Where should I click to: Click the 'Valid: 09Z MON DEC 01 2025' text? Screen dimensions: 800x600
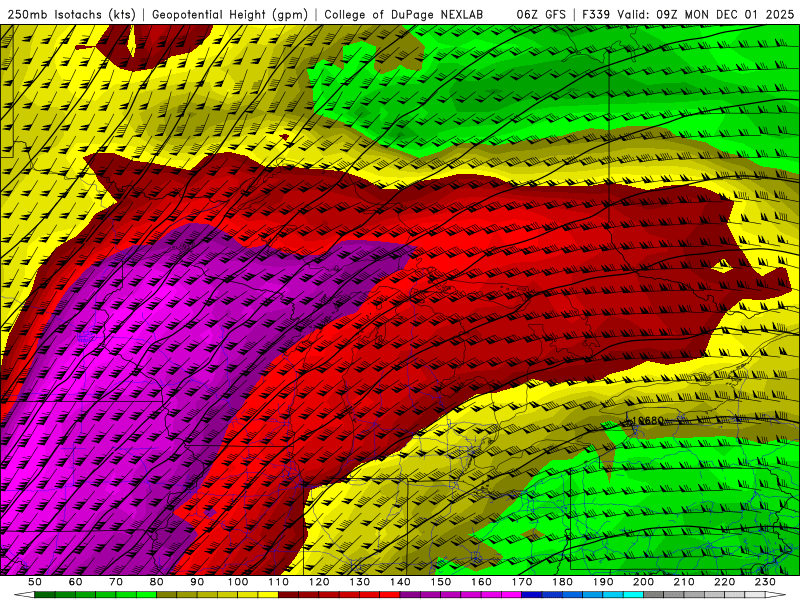click(706, 14)
